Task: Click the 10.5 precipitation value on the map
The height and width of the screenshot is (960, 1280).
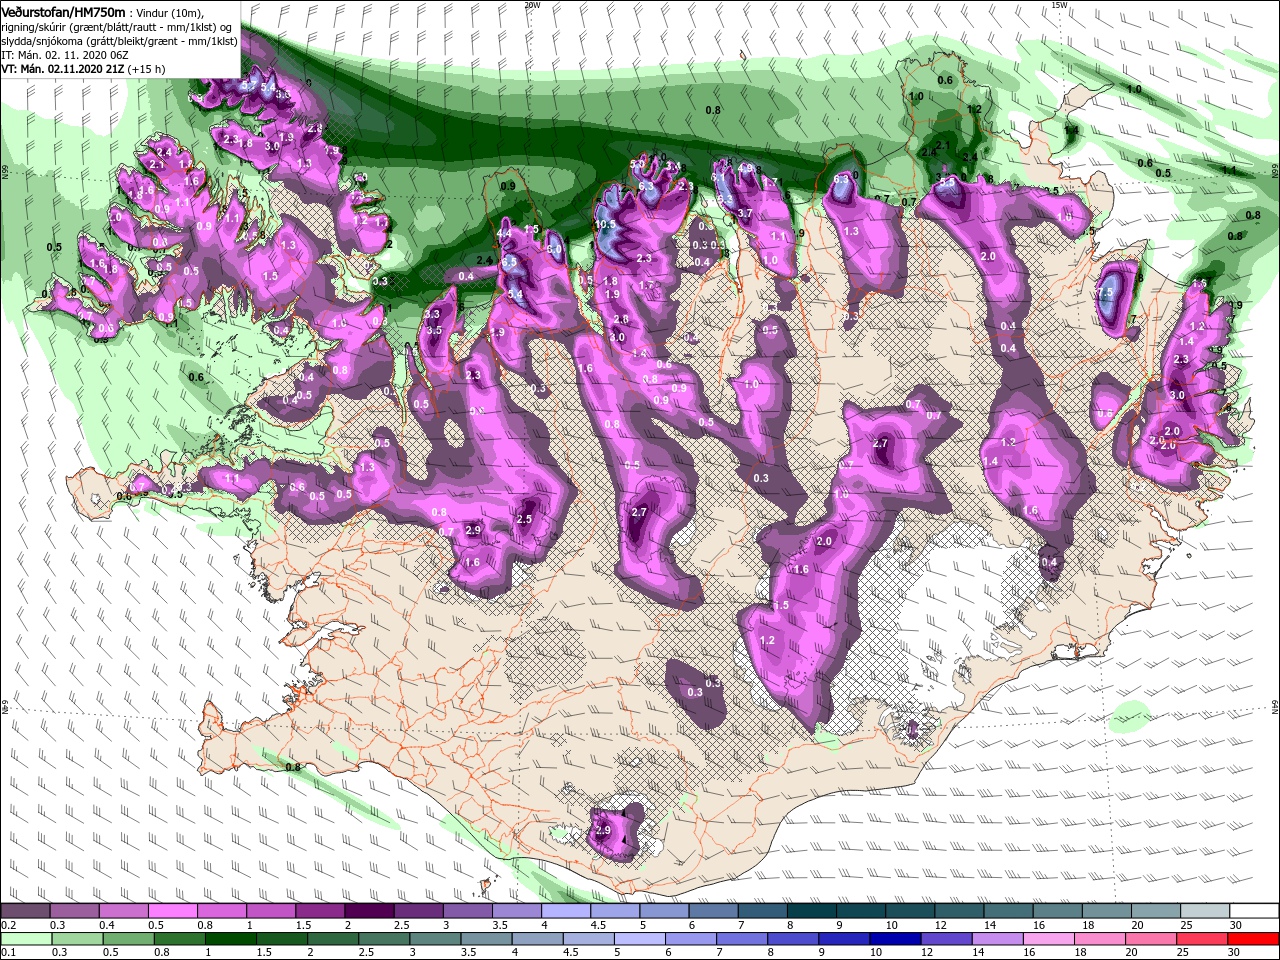Action: coord(605,224)
